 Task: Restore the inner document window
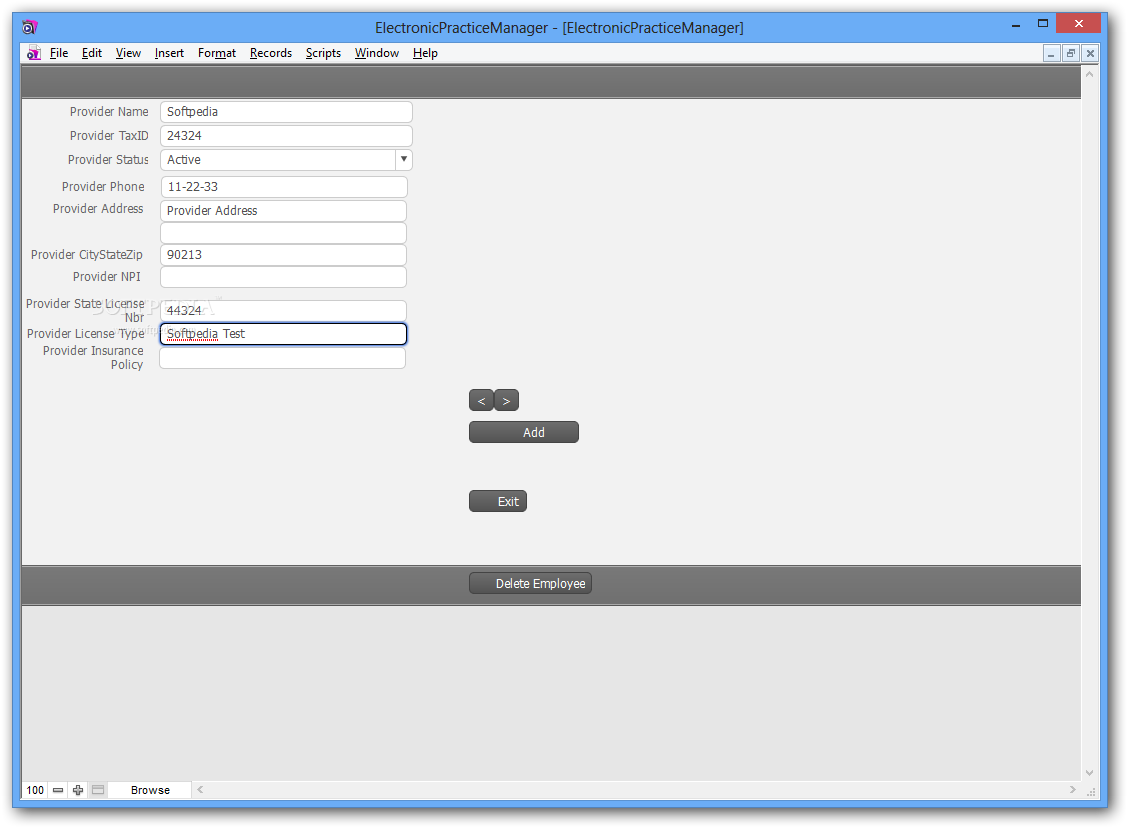1071,53
